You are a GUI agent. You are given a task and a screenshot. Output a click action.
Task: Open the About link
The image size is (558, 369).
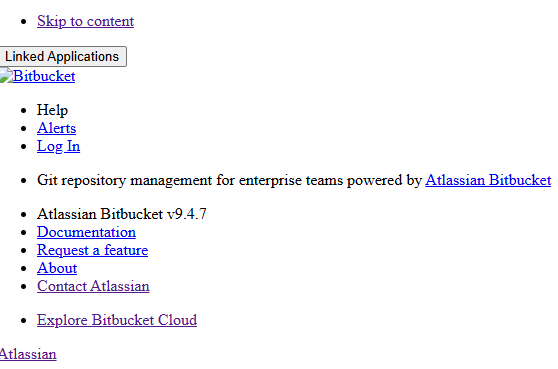click(x=57, y=268)
